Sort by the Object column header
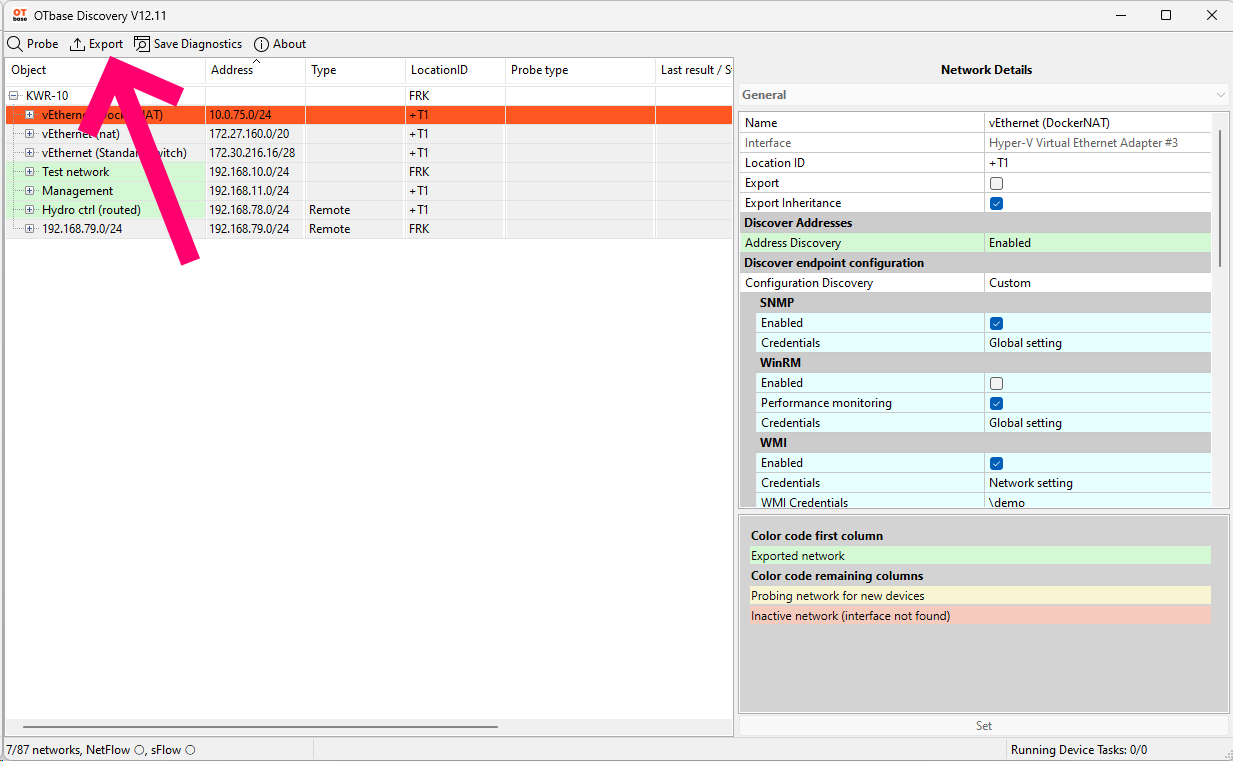The image size is (1233, 761). 105,70
